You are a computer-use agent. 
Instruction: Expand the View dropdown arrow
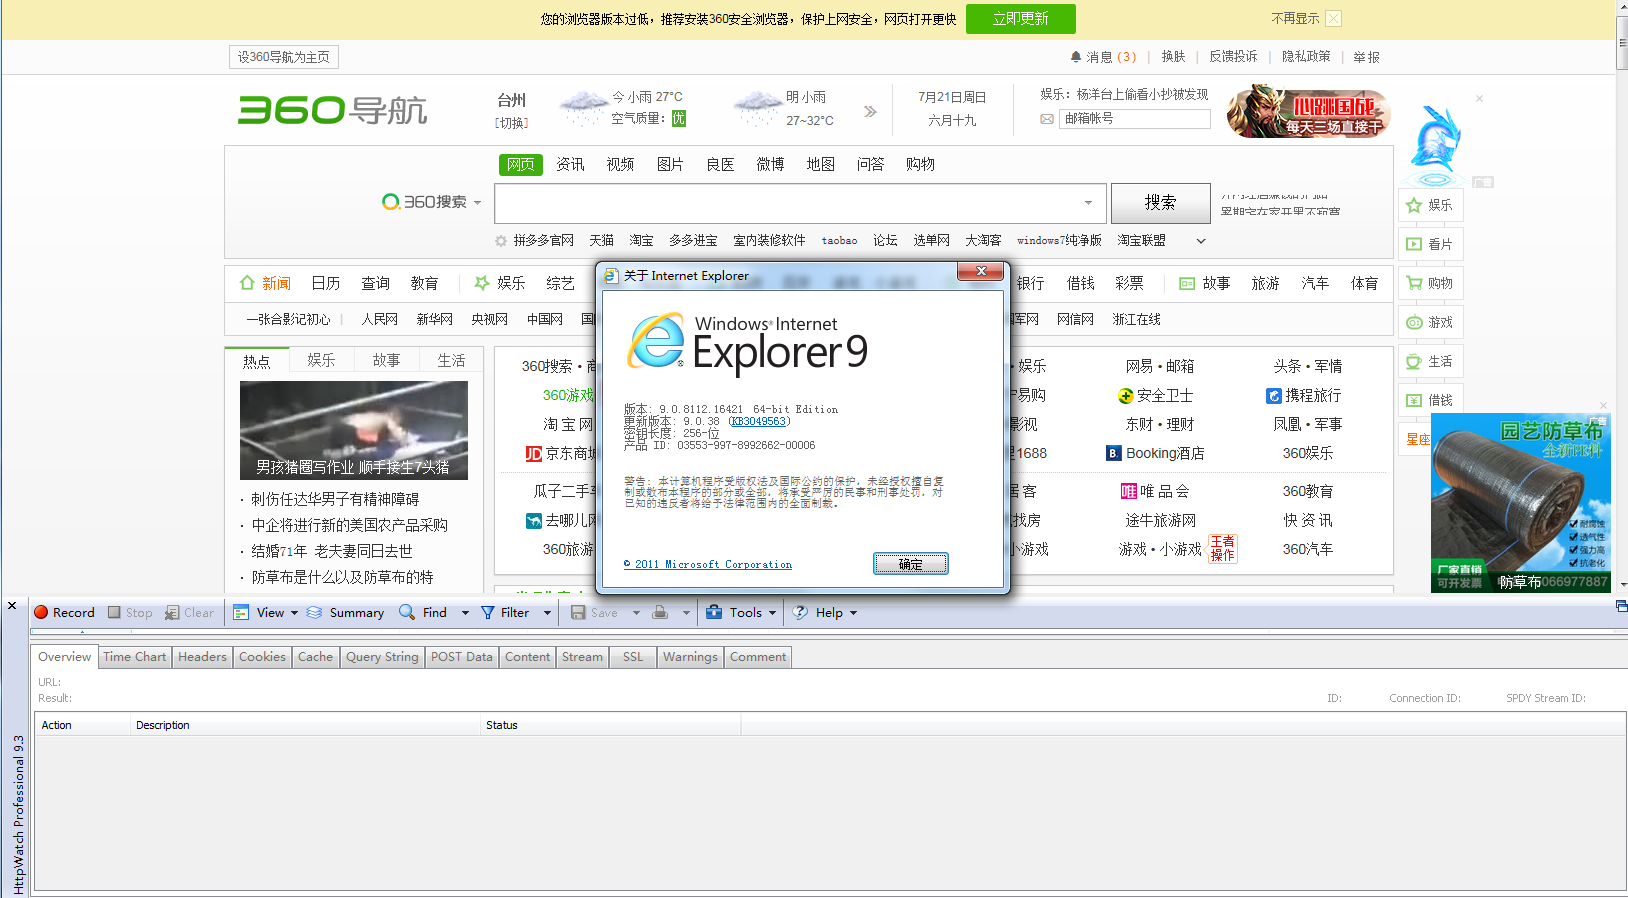point(295,613)
